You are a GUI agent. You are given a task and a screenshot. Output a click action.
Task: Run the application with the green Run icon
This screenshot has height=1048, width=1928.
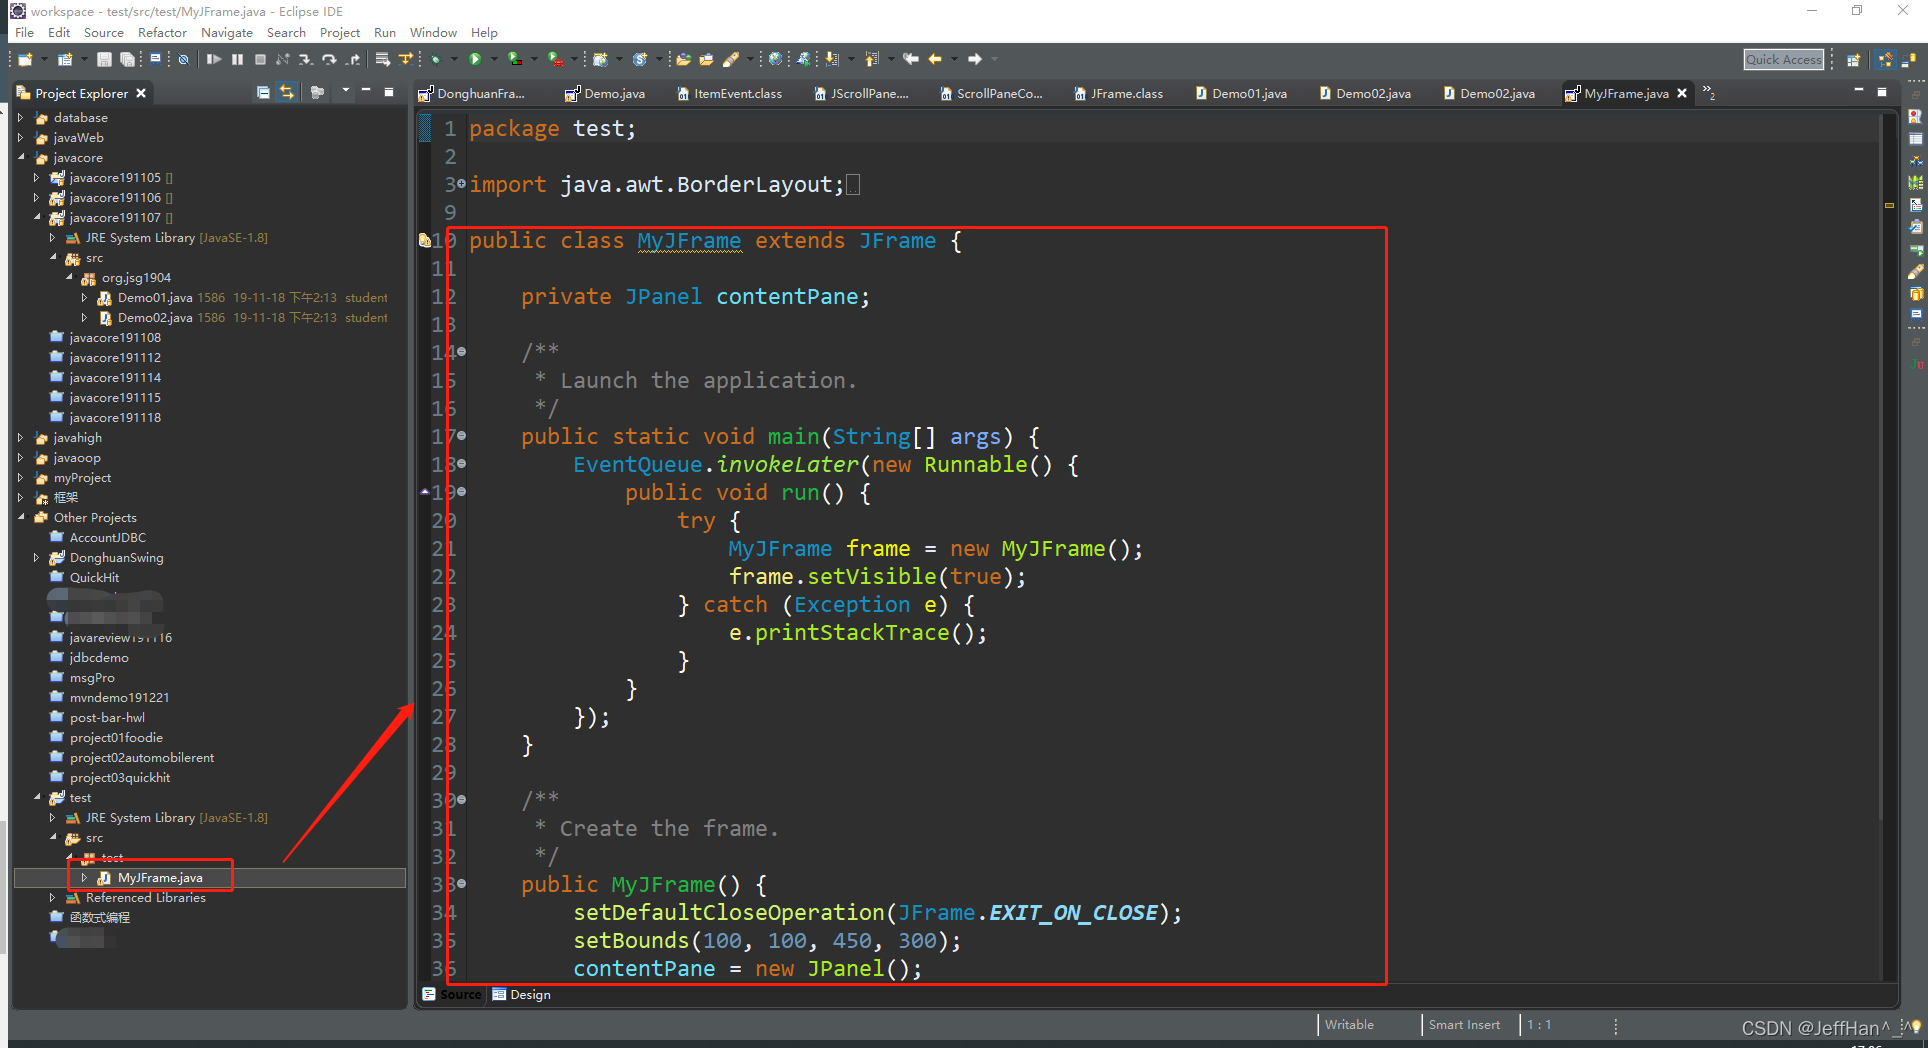474,59
